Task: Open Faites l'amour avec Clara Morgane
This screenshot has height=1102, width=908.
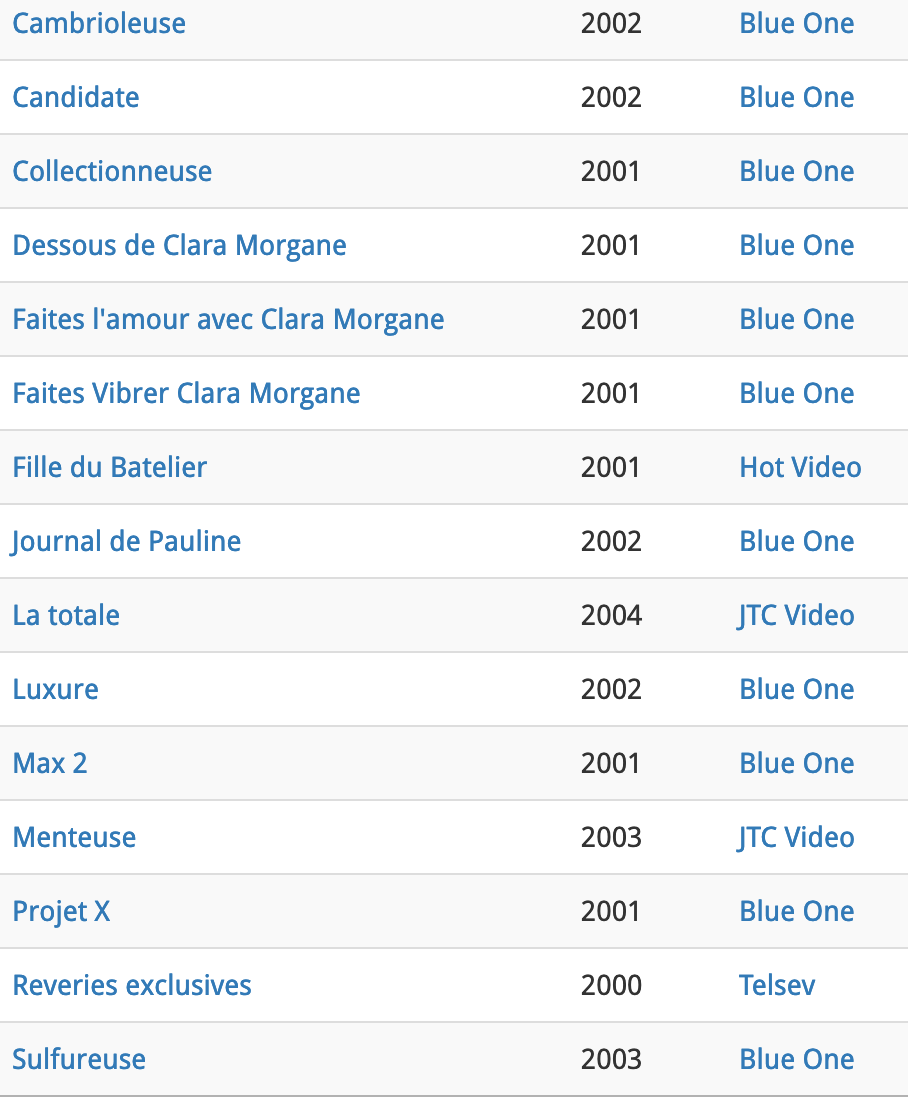Action: pyautogui.click(x=228, y=319)
